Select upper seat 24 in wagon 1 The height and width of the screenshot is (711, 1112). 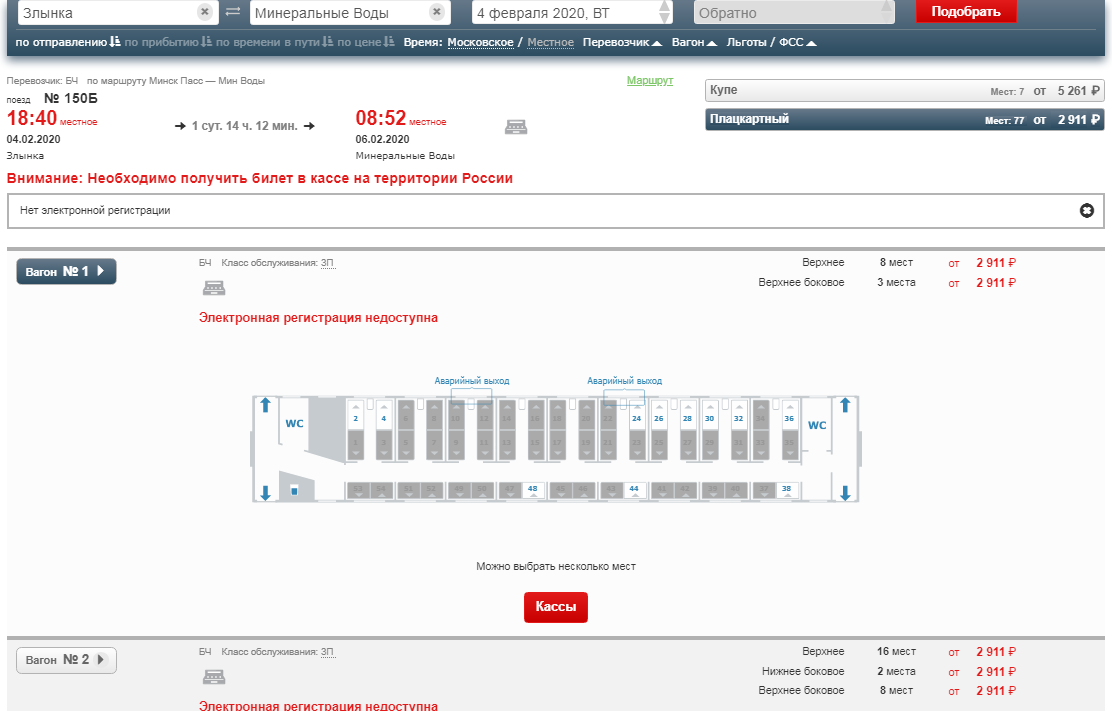coord(636,418)
